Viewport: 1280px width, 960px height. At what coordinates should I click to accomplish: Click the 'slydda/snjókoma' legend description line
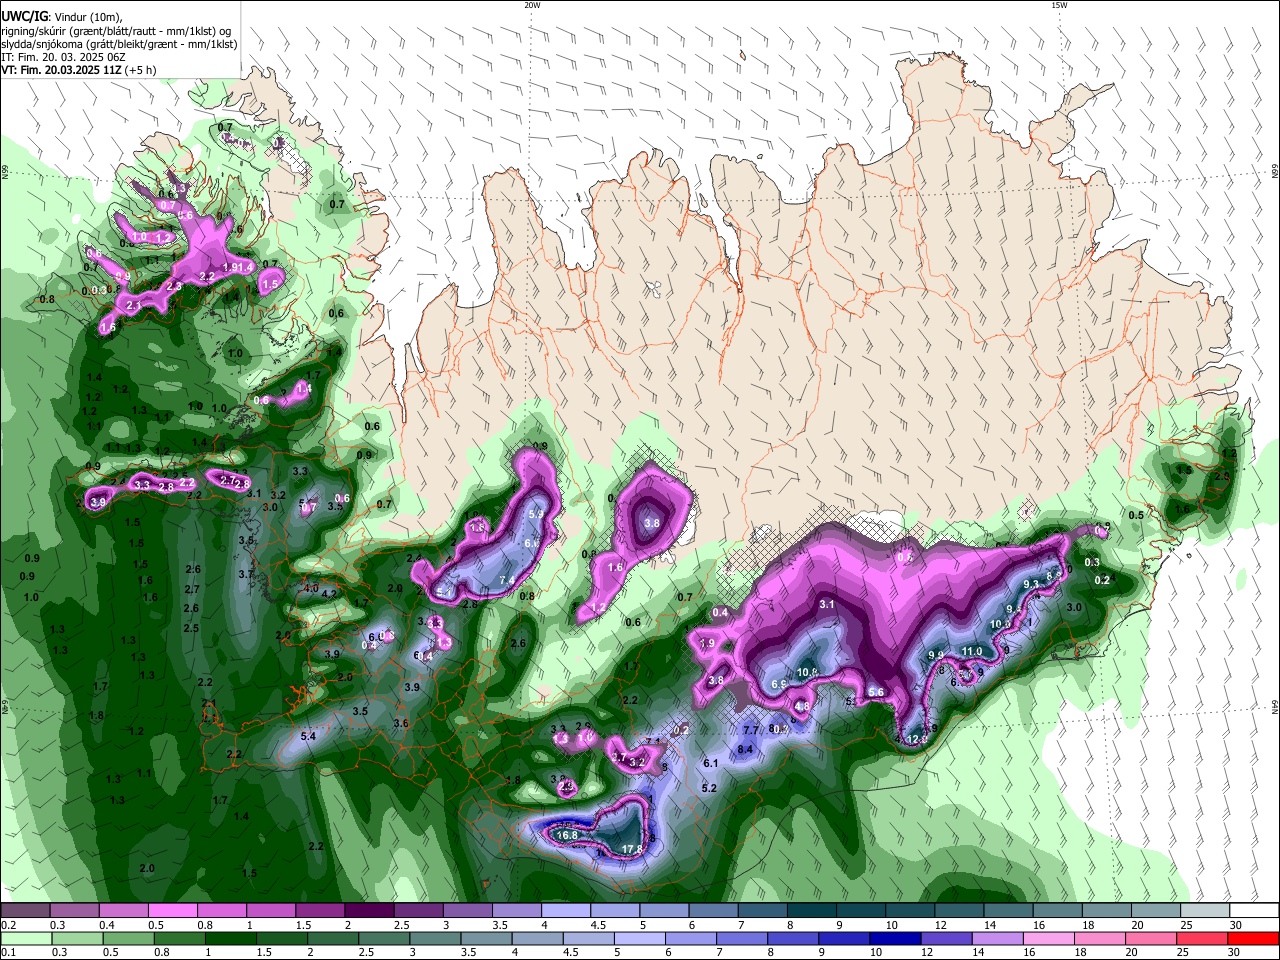coord(119,44)
